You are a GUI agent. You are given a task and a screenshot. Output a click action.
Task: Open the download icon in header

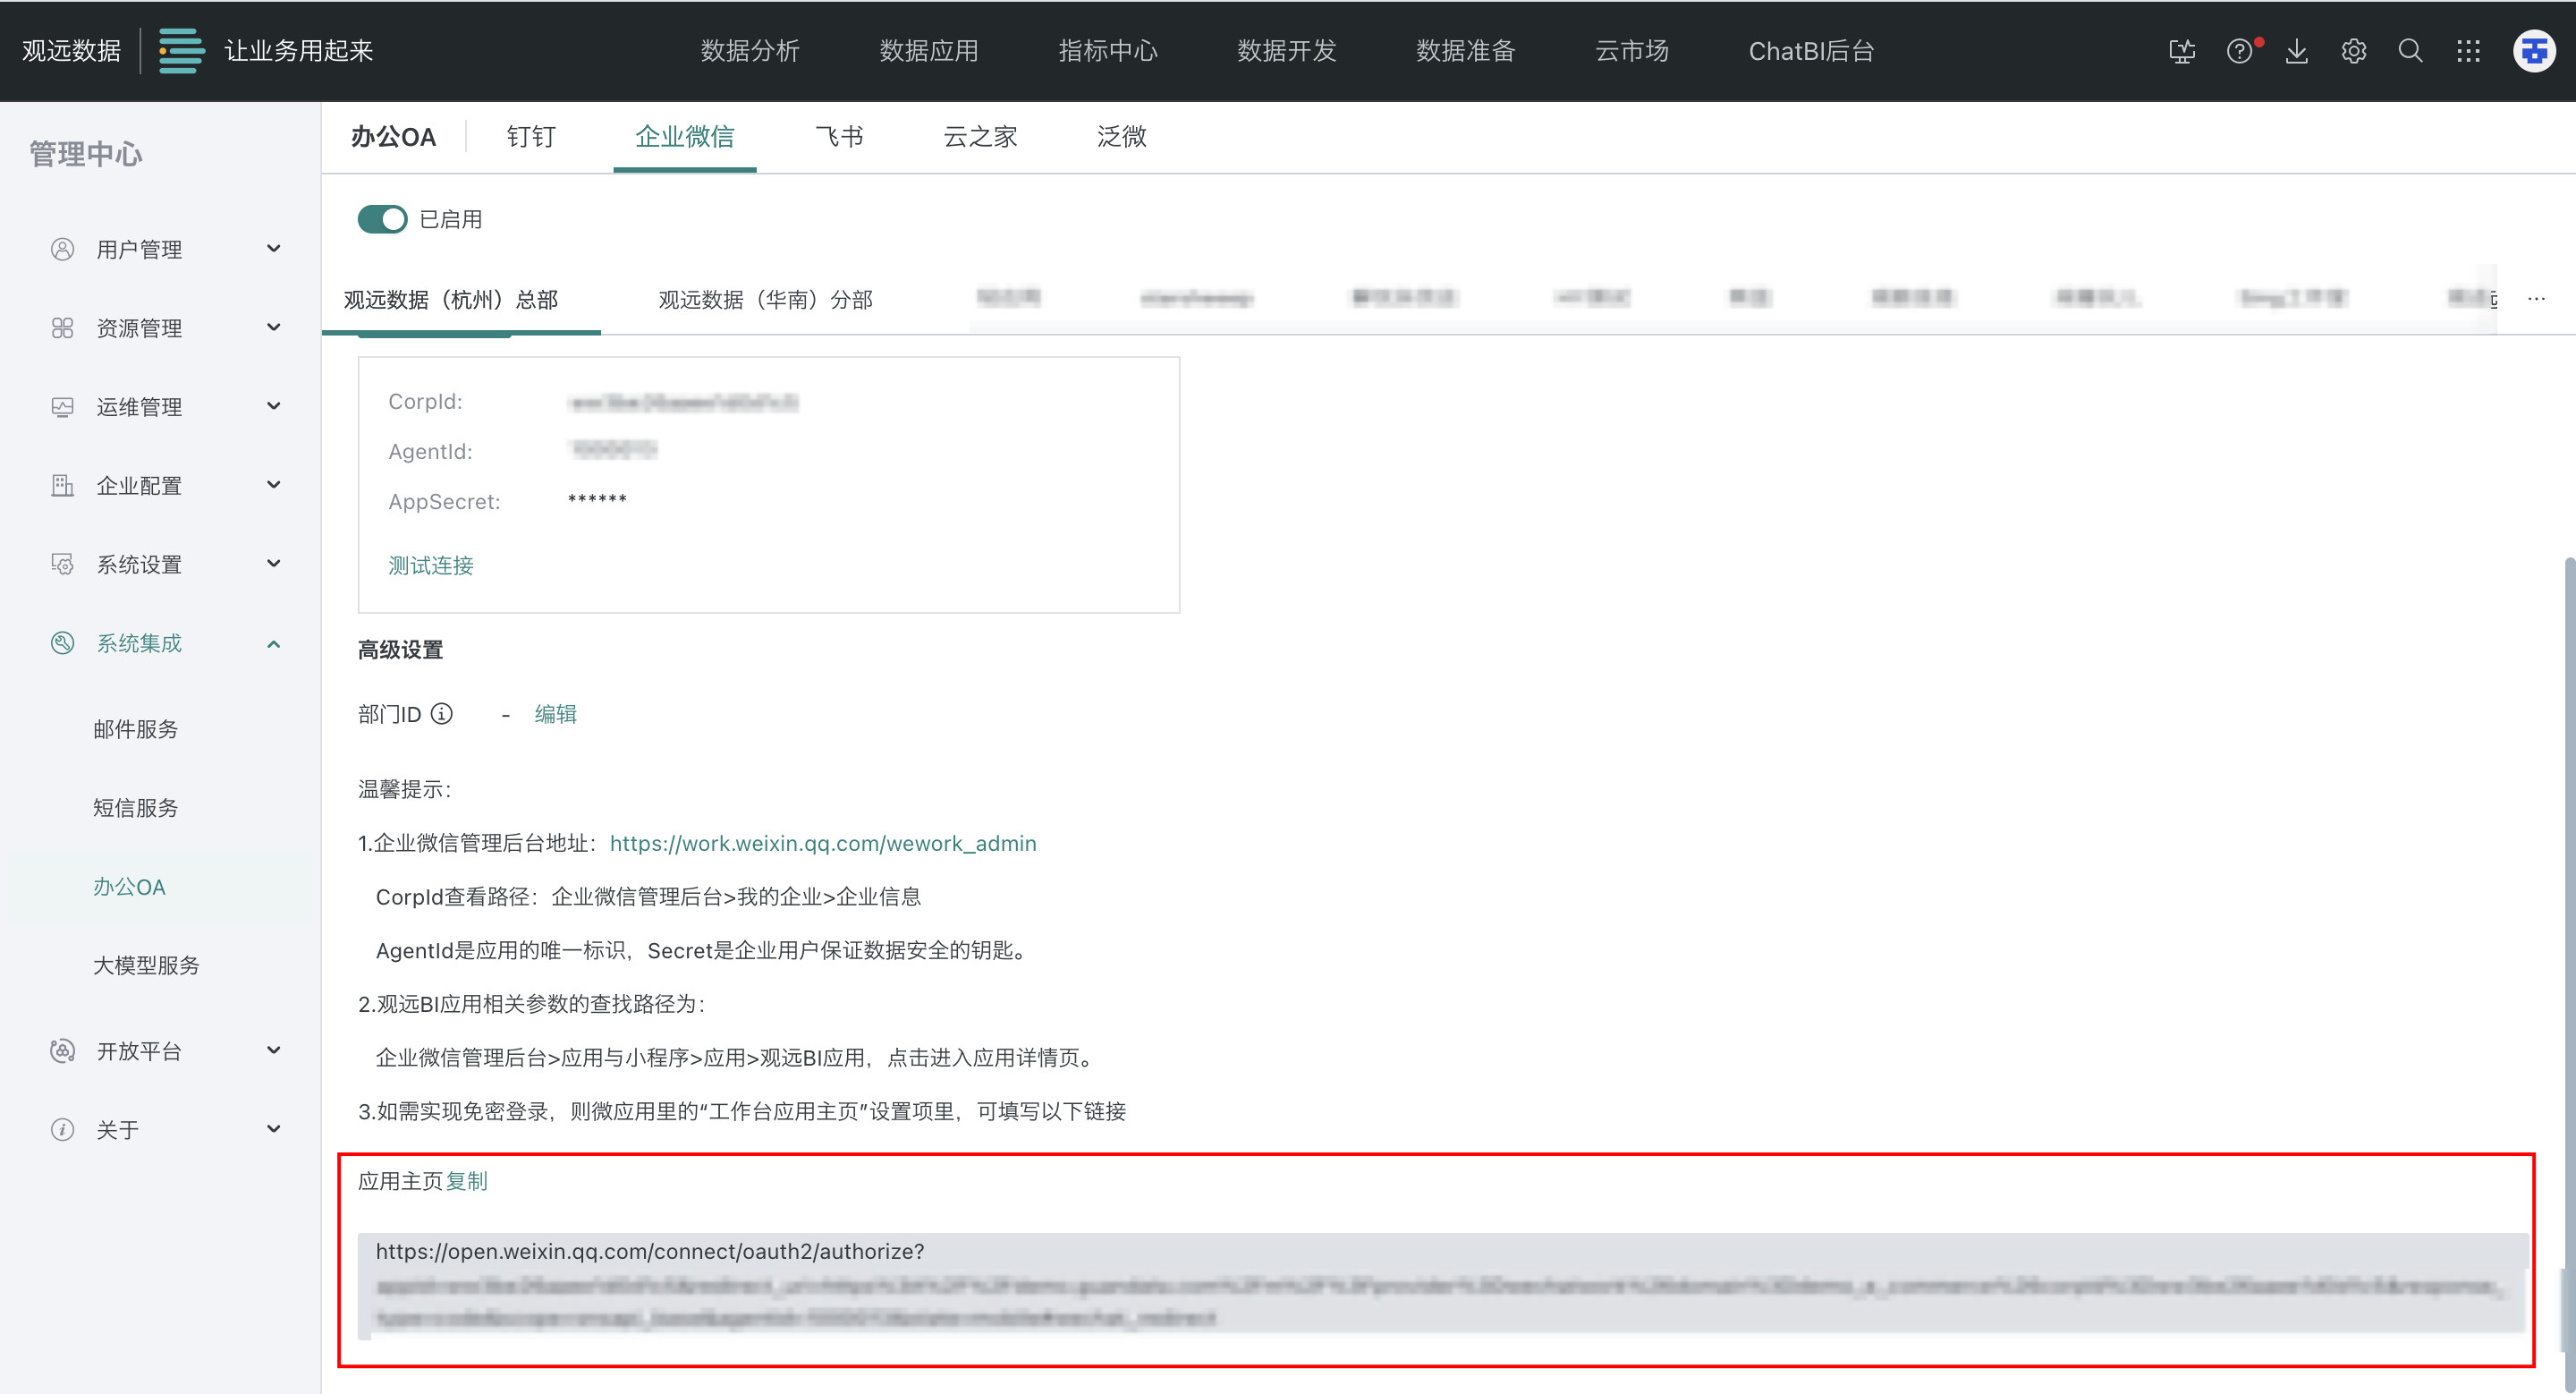click(2296, 51)
